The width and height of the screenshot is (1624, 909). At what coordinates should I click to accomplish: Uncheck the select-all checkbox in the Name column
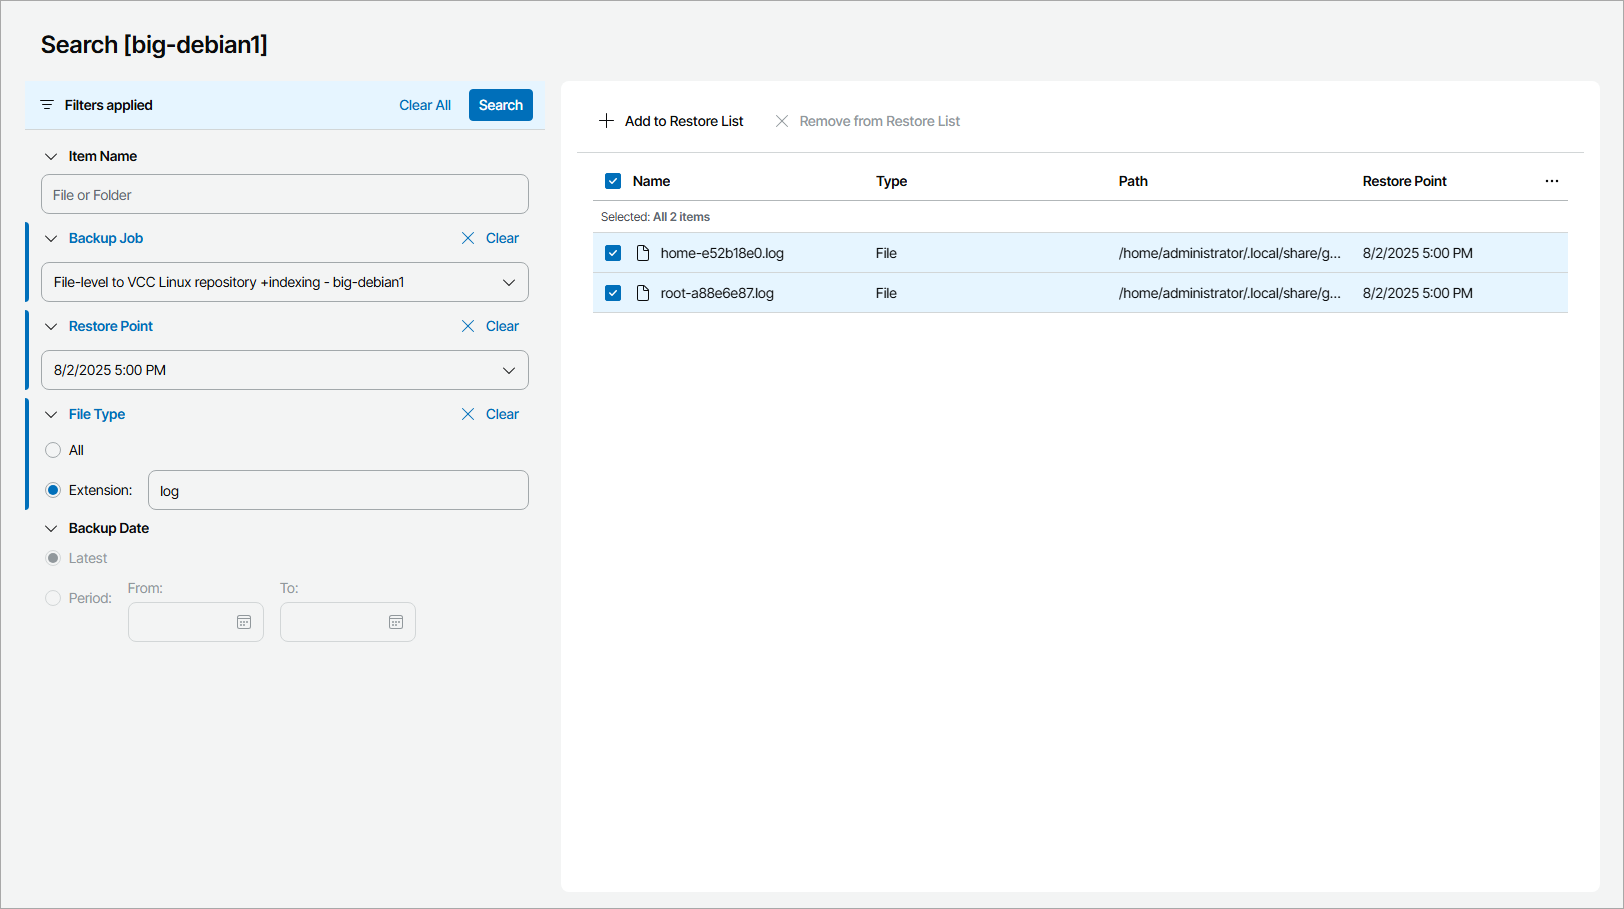pyautogui.click(x=613, y=181)
